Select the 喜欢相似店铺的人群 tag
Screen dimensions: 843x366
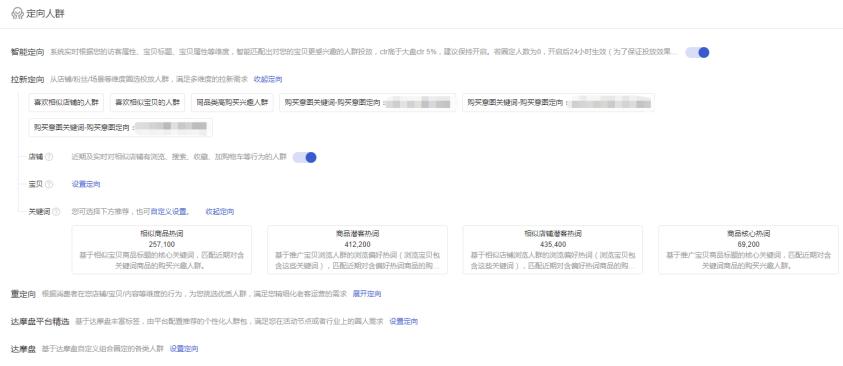(x=66, y=102)
